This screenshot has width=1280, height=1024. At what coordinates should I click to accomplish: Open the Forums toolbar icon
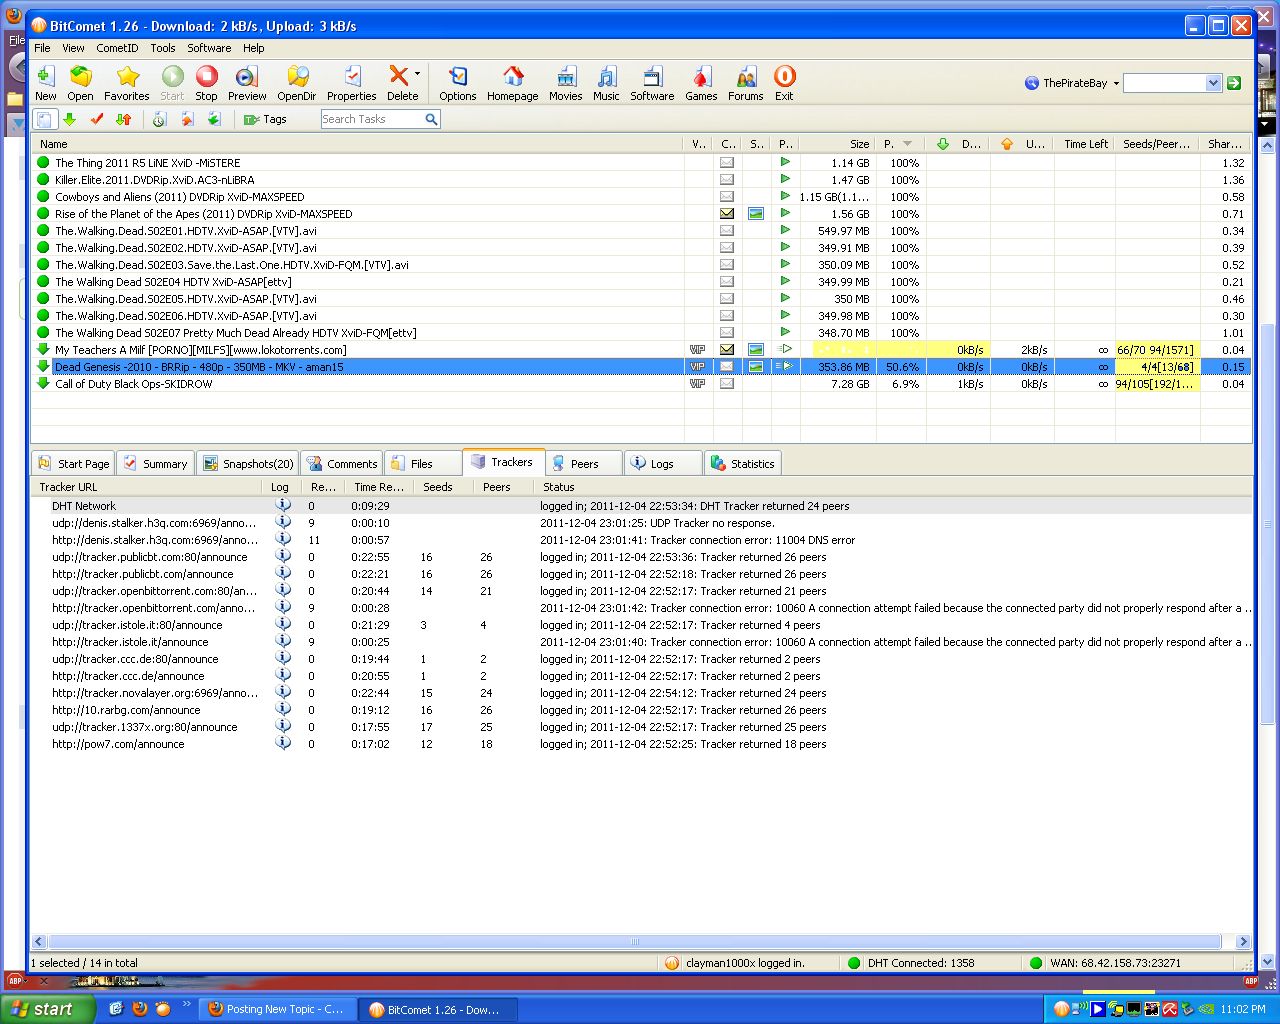click(746, 77)
